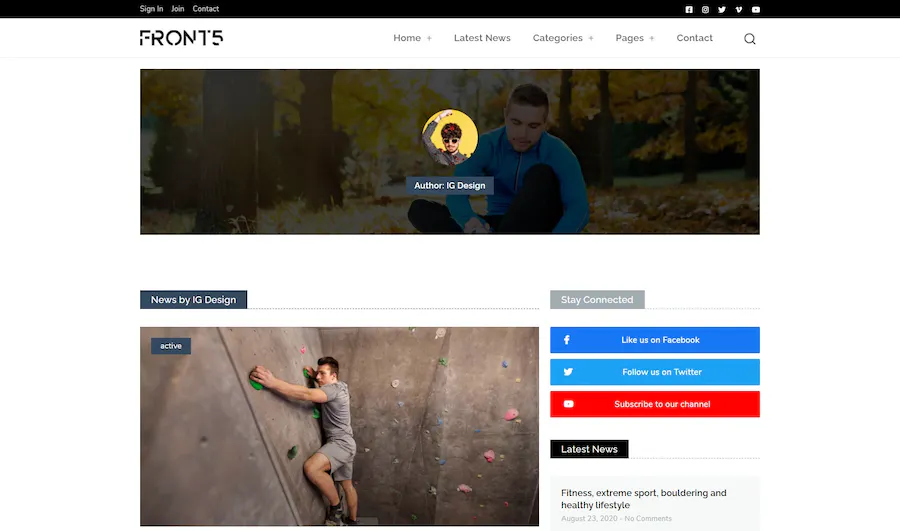The image size is (900, 531).
Task: Expand the Pages menu plus sign
Action: point(651,38)
